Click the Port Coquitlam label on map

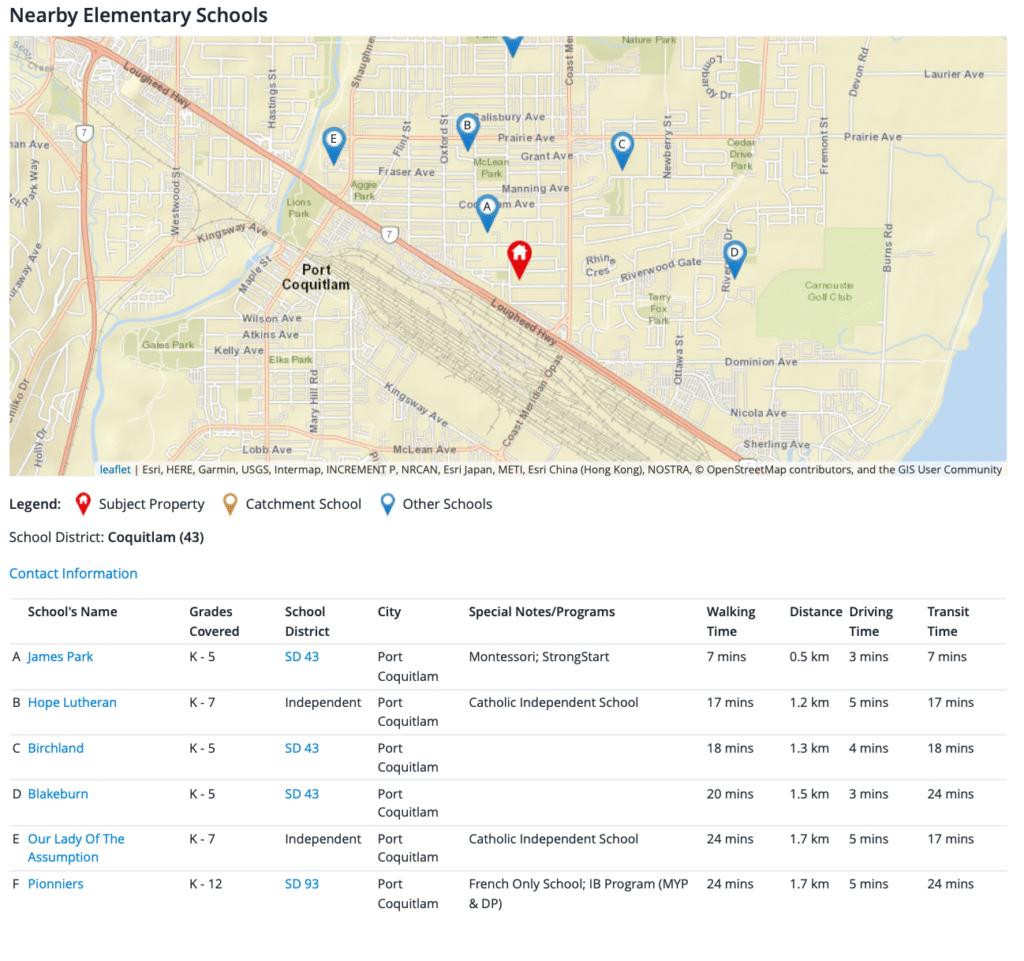tap(317, 277)
